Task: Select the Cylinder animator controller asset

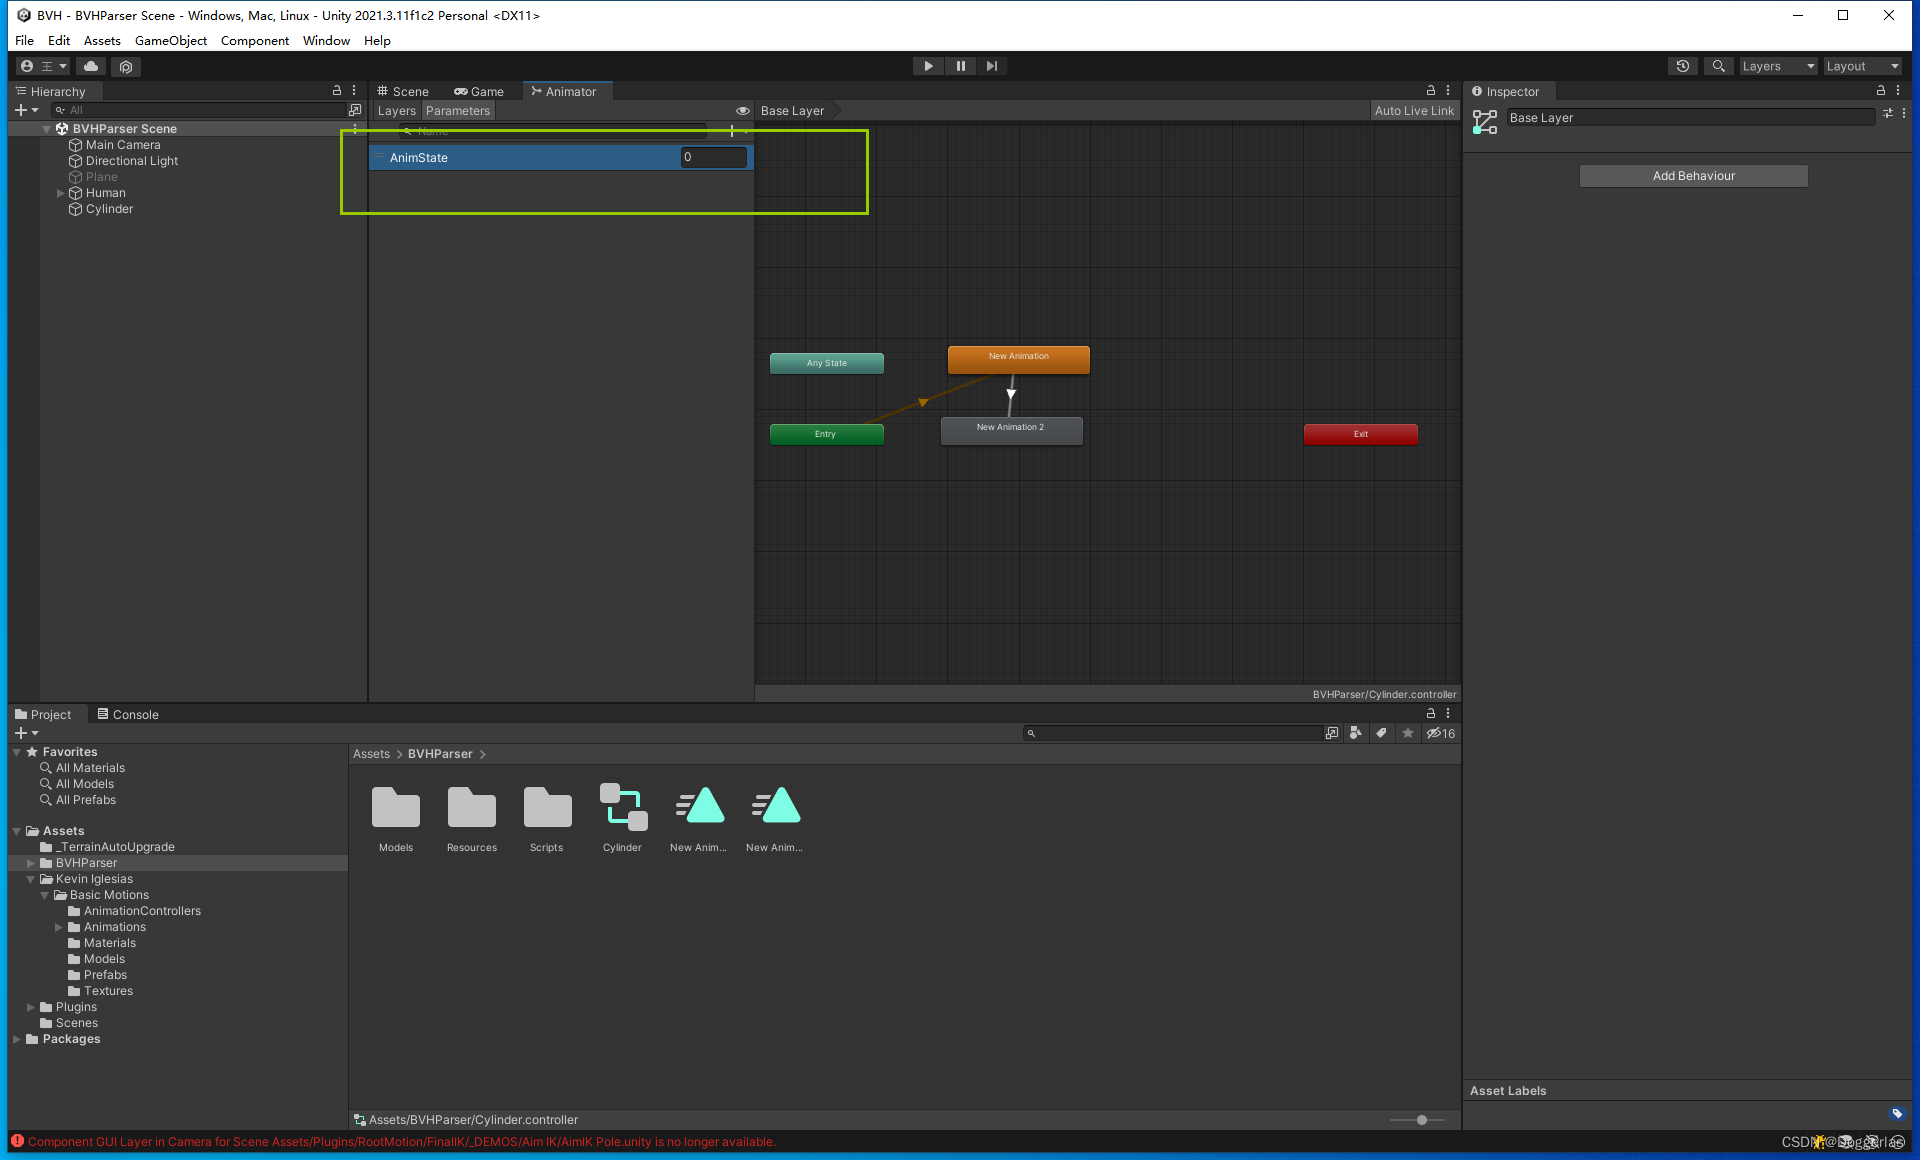Action: [x=622, y=816]
